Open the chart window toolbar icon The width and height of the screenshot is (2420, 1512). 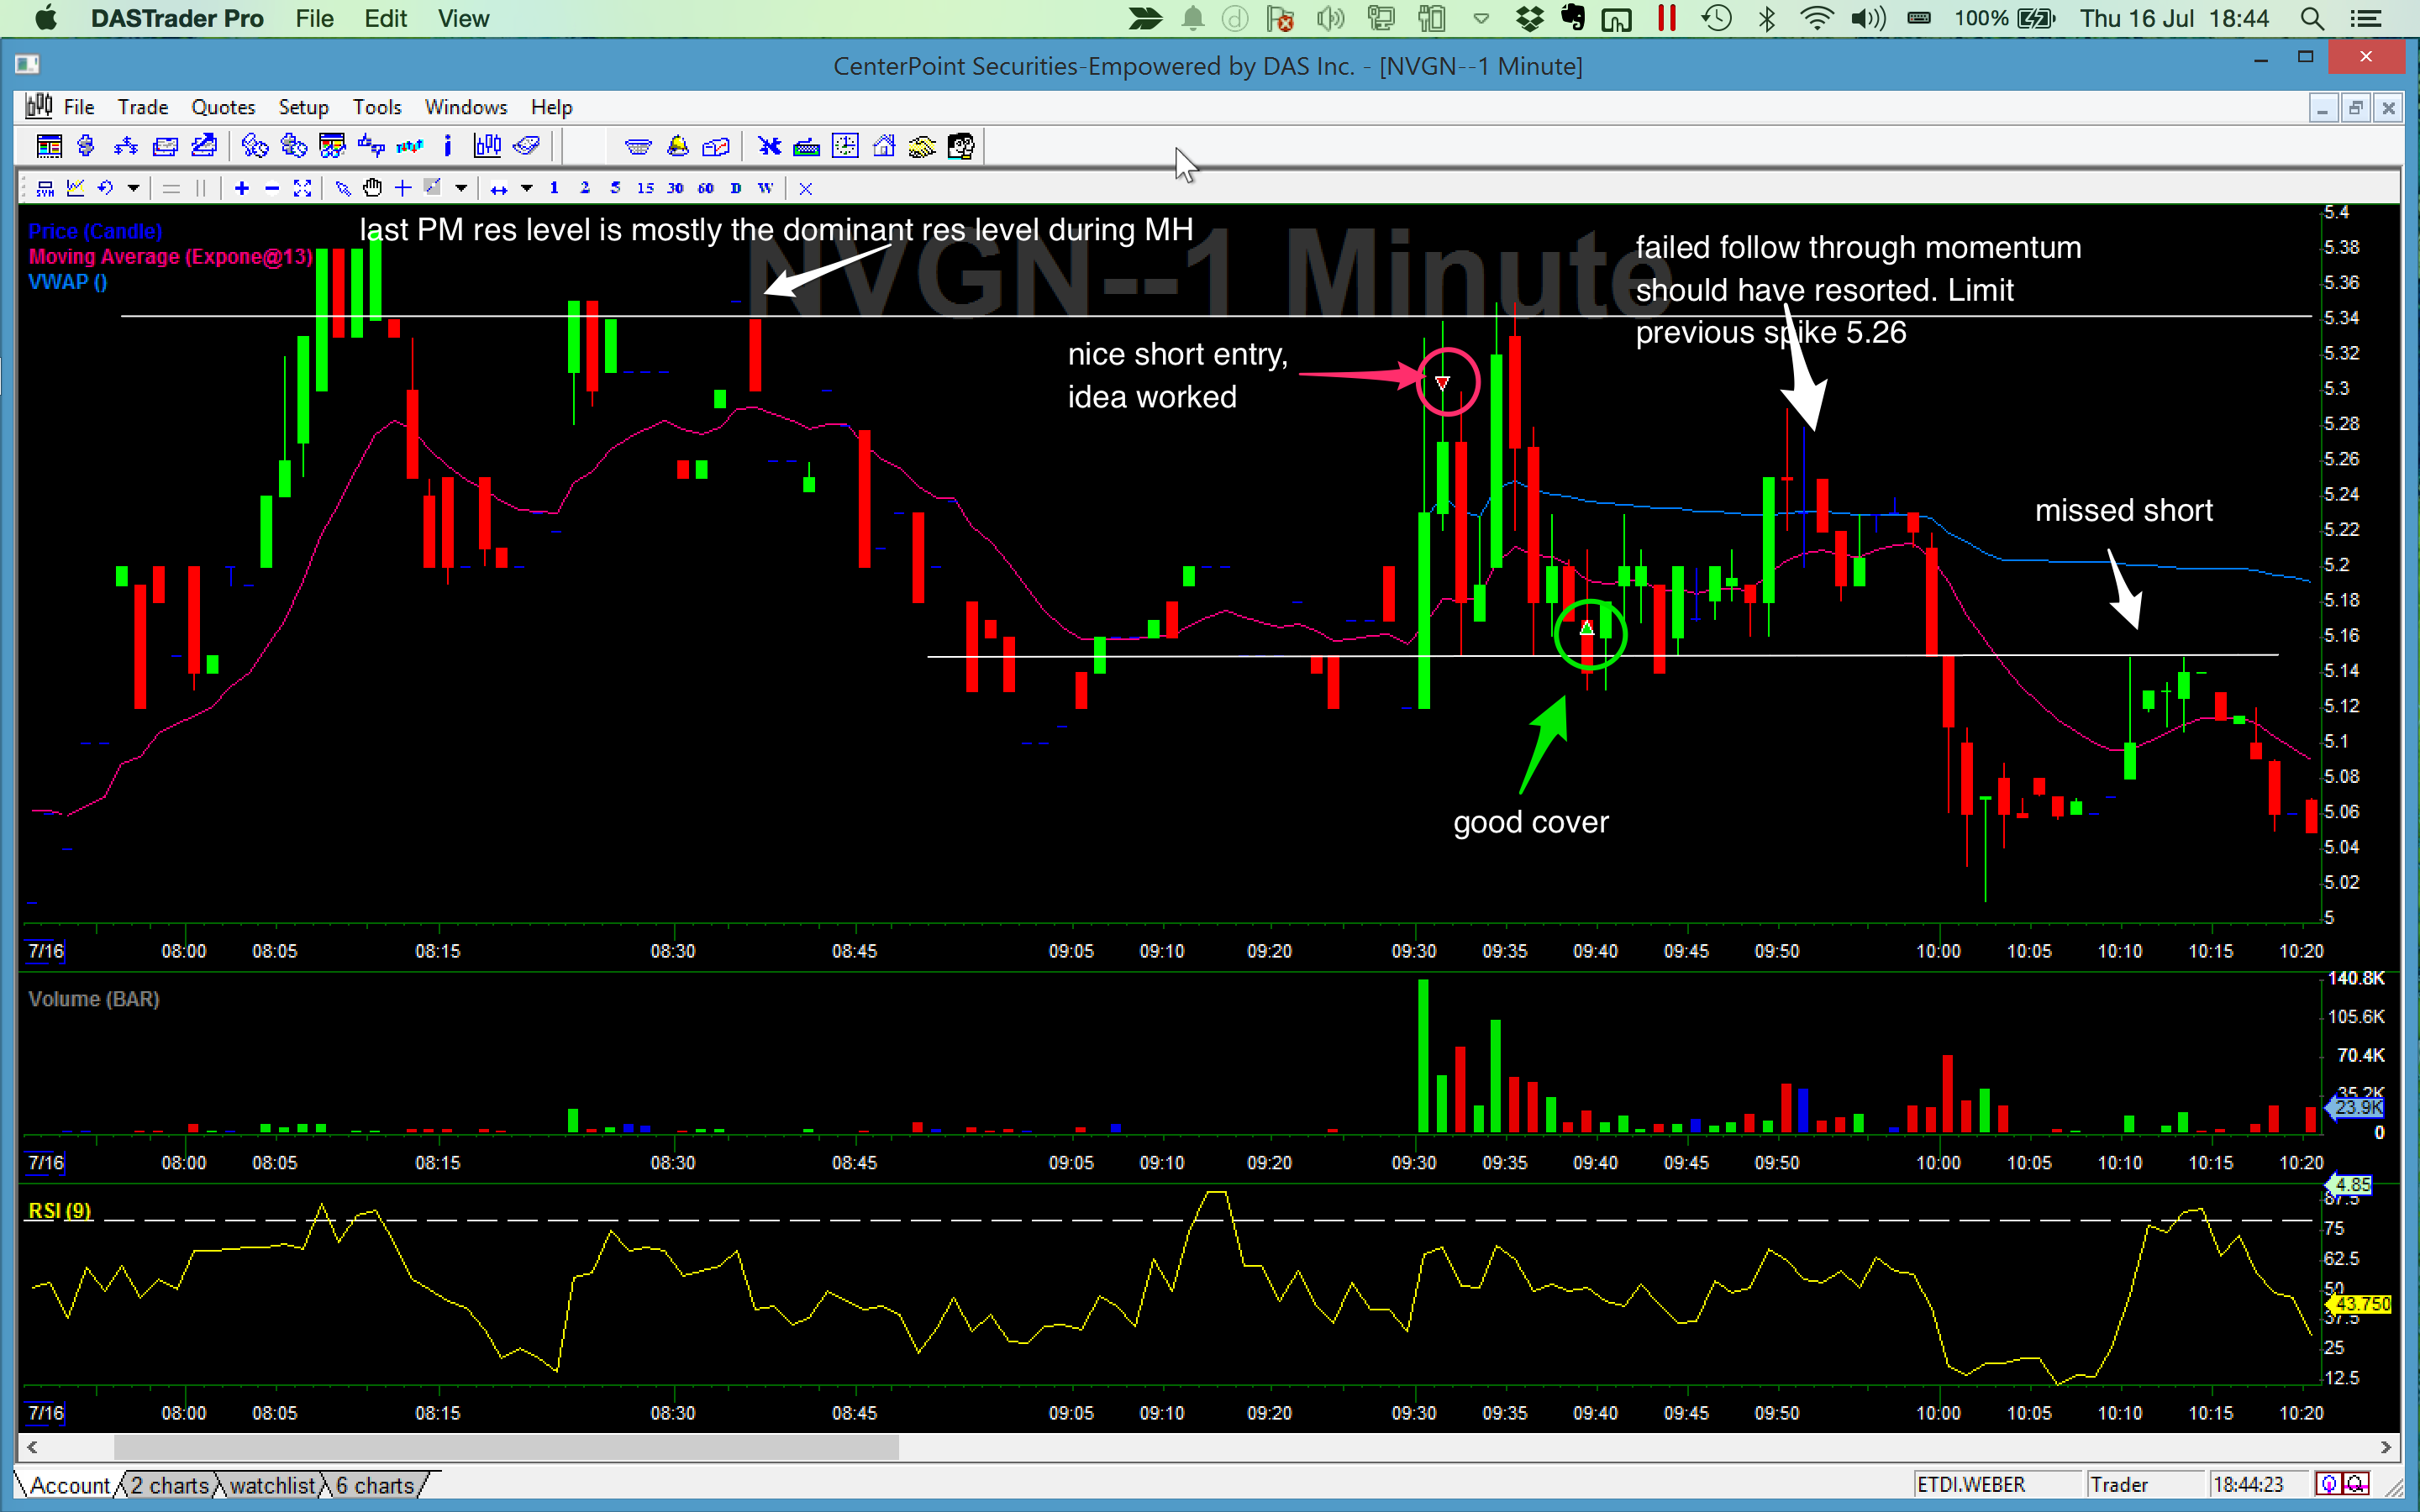click(487, 147)
